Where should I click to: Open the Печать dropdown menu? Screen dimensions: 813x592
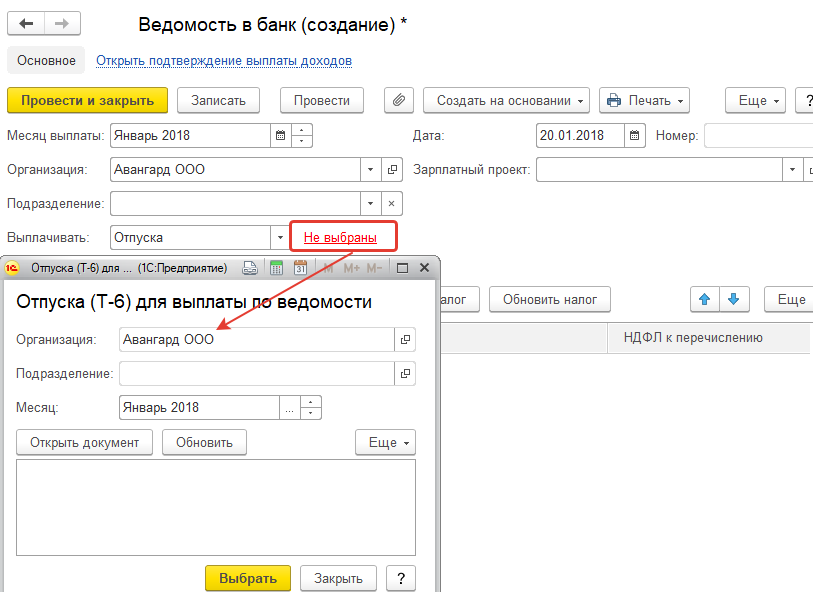[644, 100]
